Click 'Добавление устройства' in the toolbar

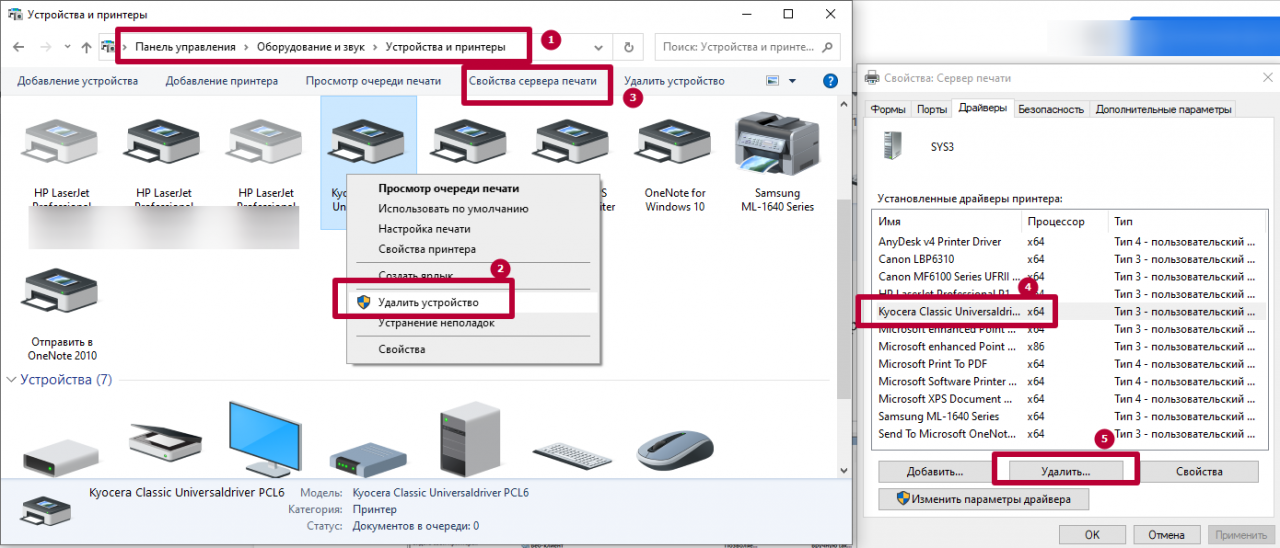77,81
